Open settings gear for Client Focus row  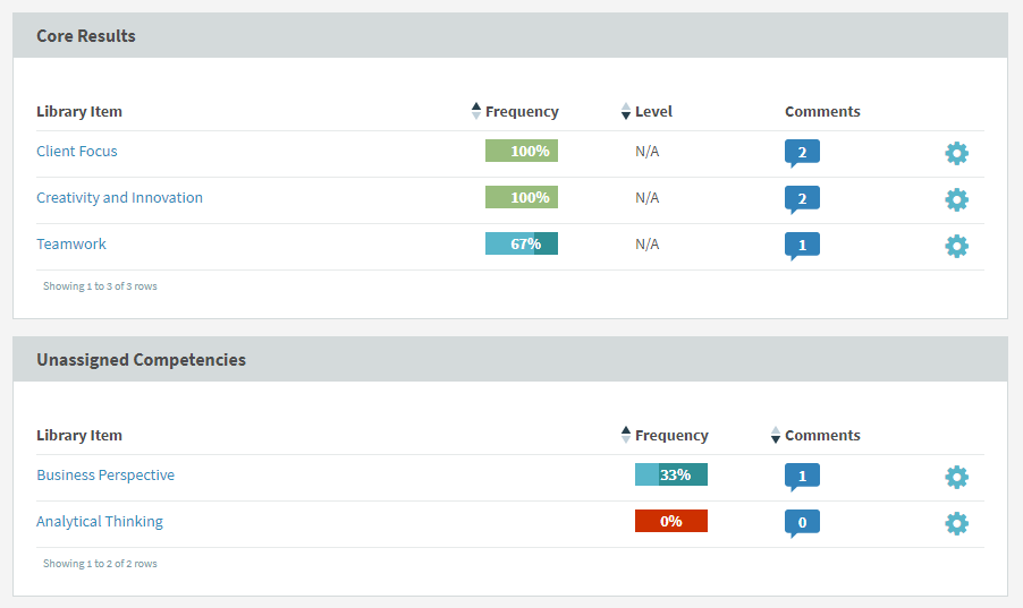[957, 153]
